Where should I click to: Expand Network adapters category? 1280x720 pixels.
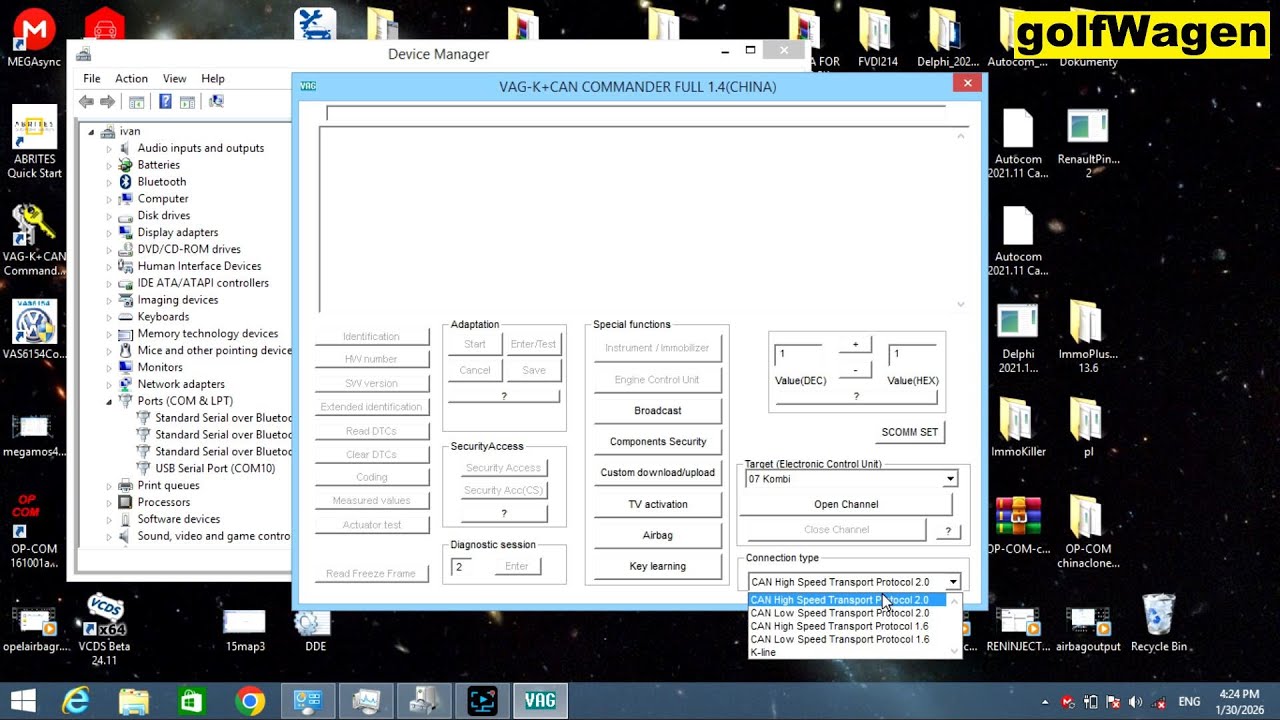pos(110,384)
